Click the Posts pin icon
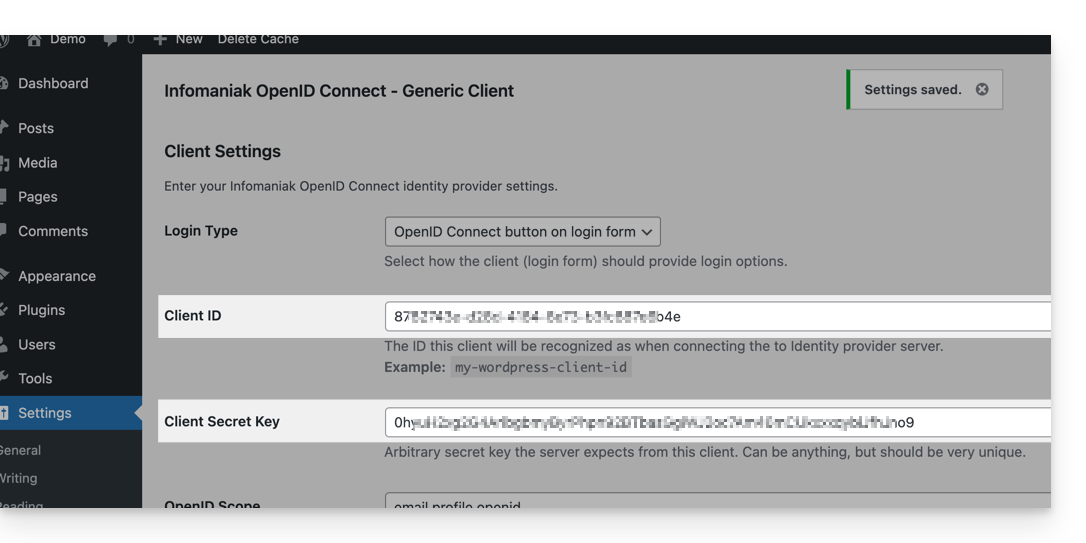 click(x=4, y=128)
